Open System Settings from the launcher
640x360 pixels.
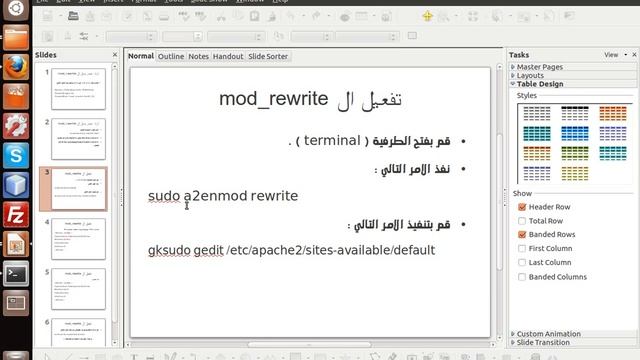click(16, 126)
